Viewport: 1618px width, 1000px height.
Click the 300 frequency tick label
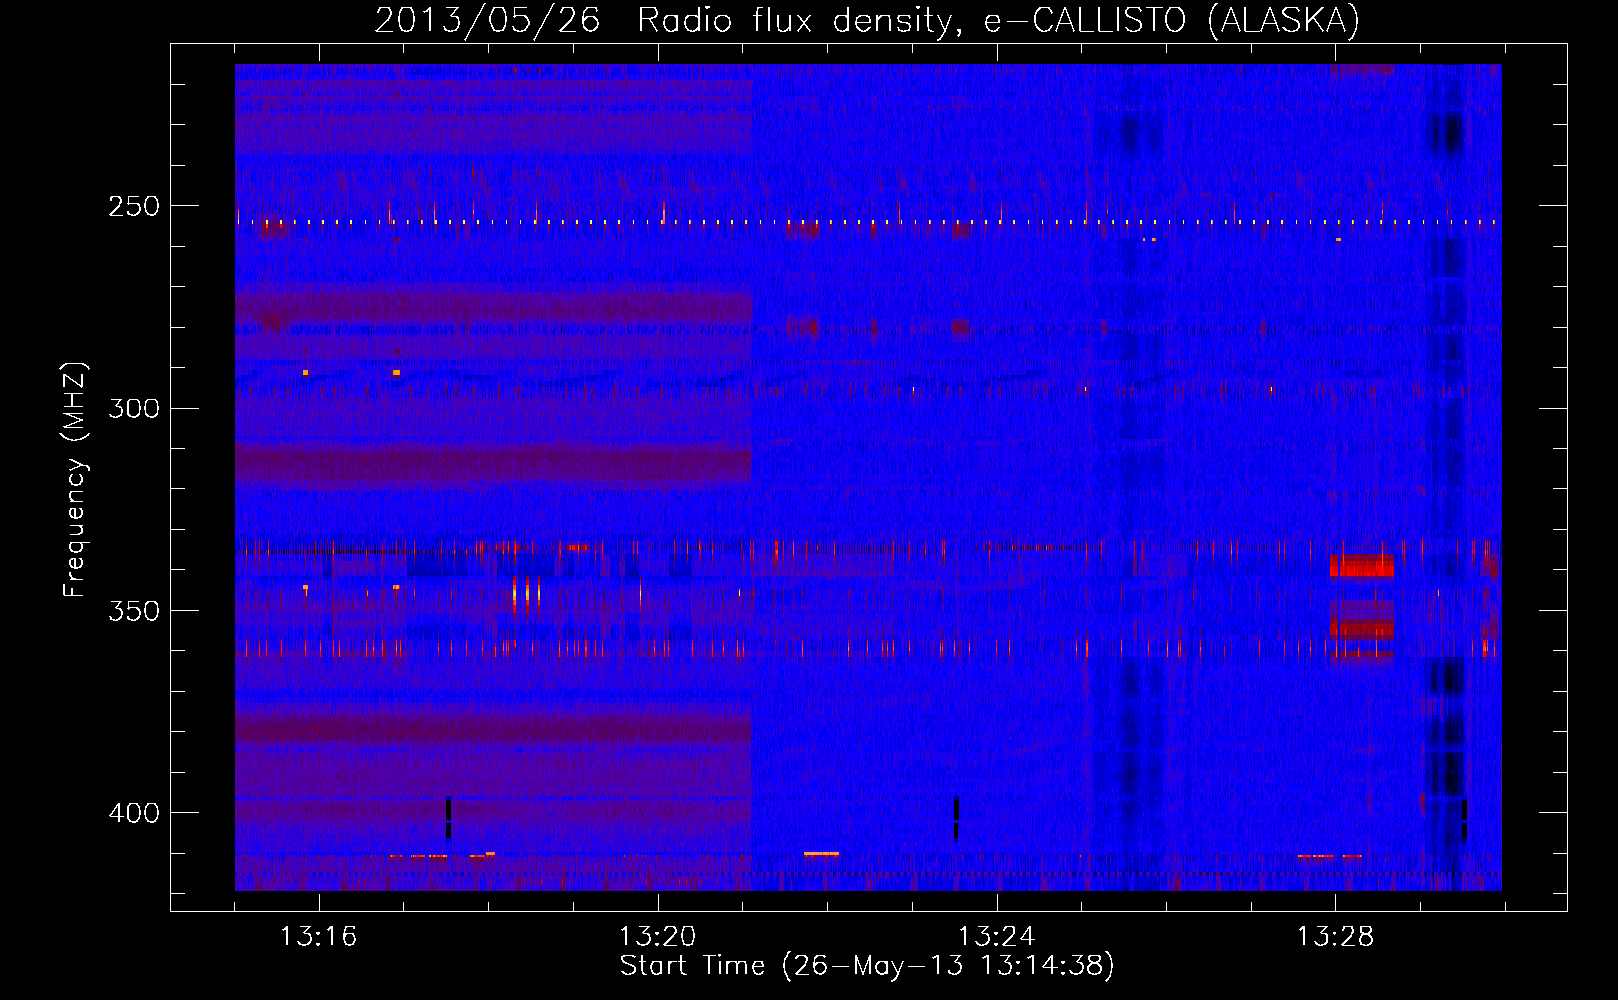134,408
